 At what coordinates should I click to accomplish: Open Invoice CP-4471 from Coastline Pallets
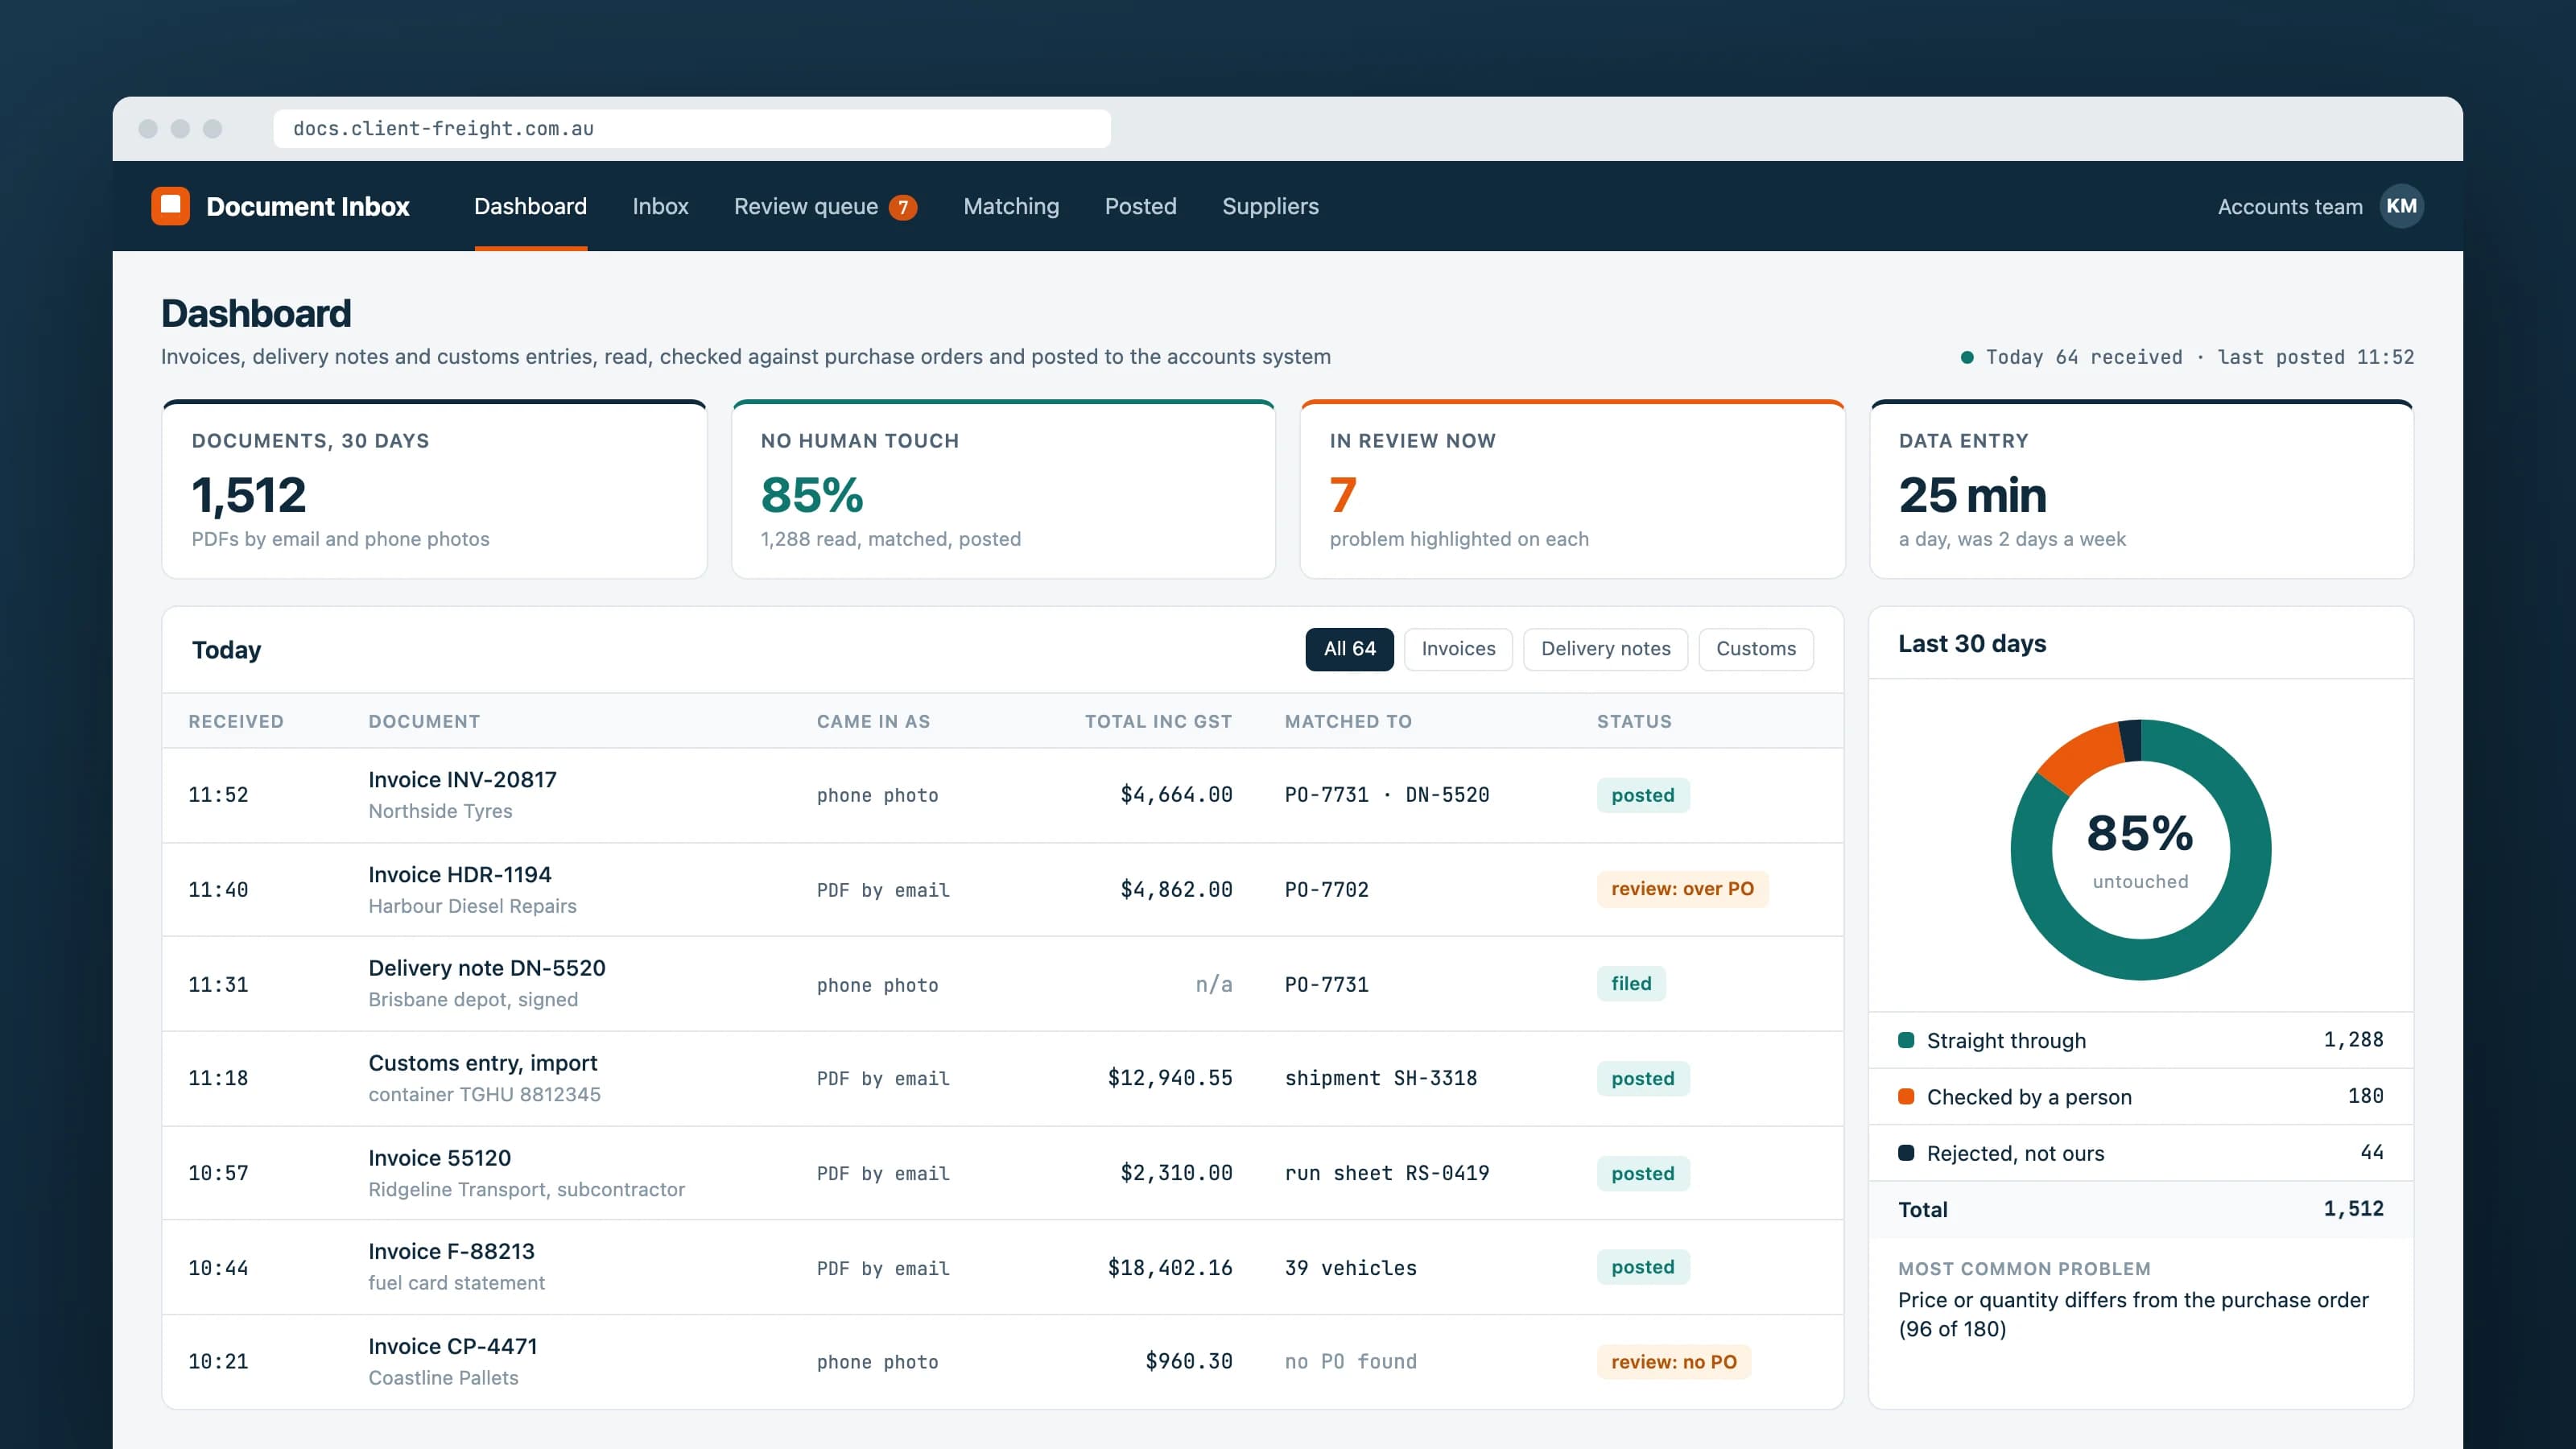[x=1002, y=1362]
